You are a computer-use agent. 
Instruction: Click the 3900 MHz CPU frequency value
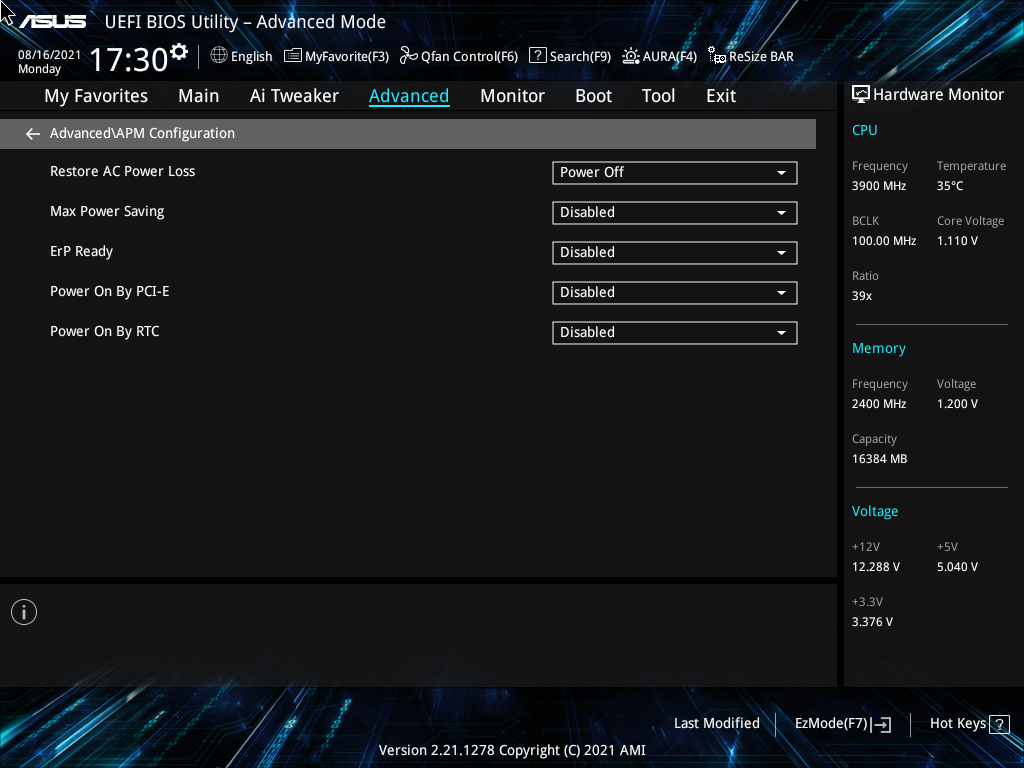click(x=879, y=186)
